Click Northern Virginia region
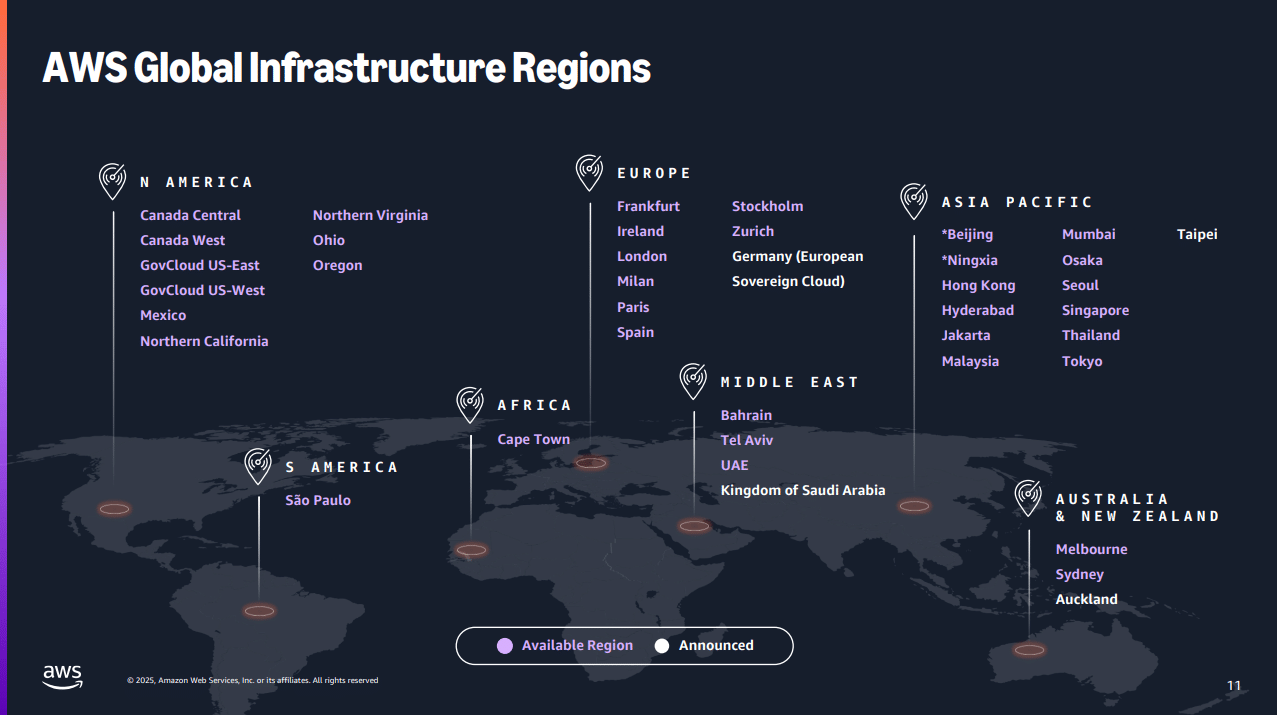Screen dimensions: 1277x715 [370, 215]
